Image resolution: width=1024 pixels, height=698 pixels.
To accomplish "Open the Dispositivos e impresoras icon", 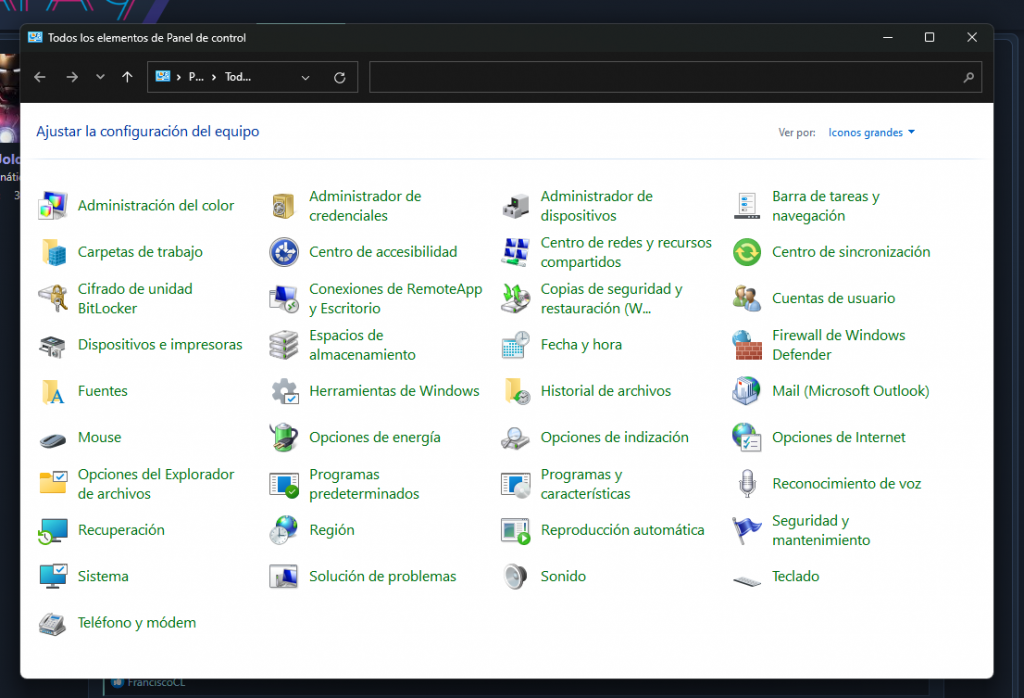I will click(x=52, y=345).
